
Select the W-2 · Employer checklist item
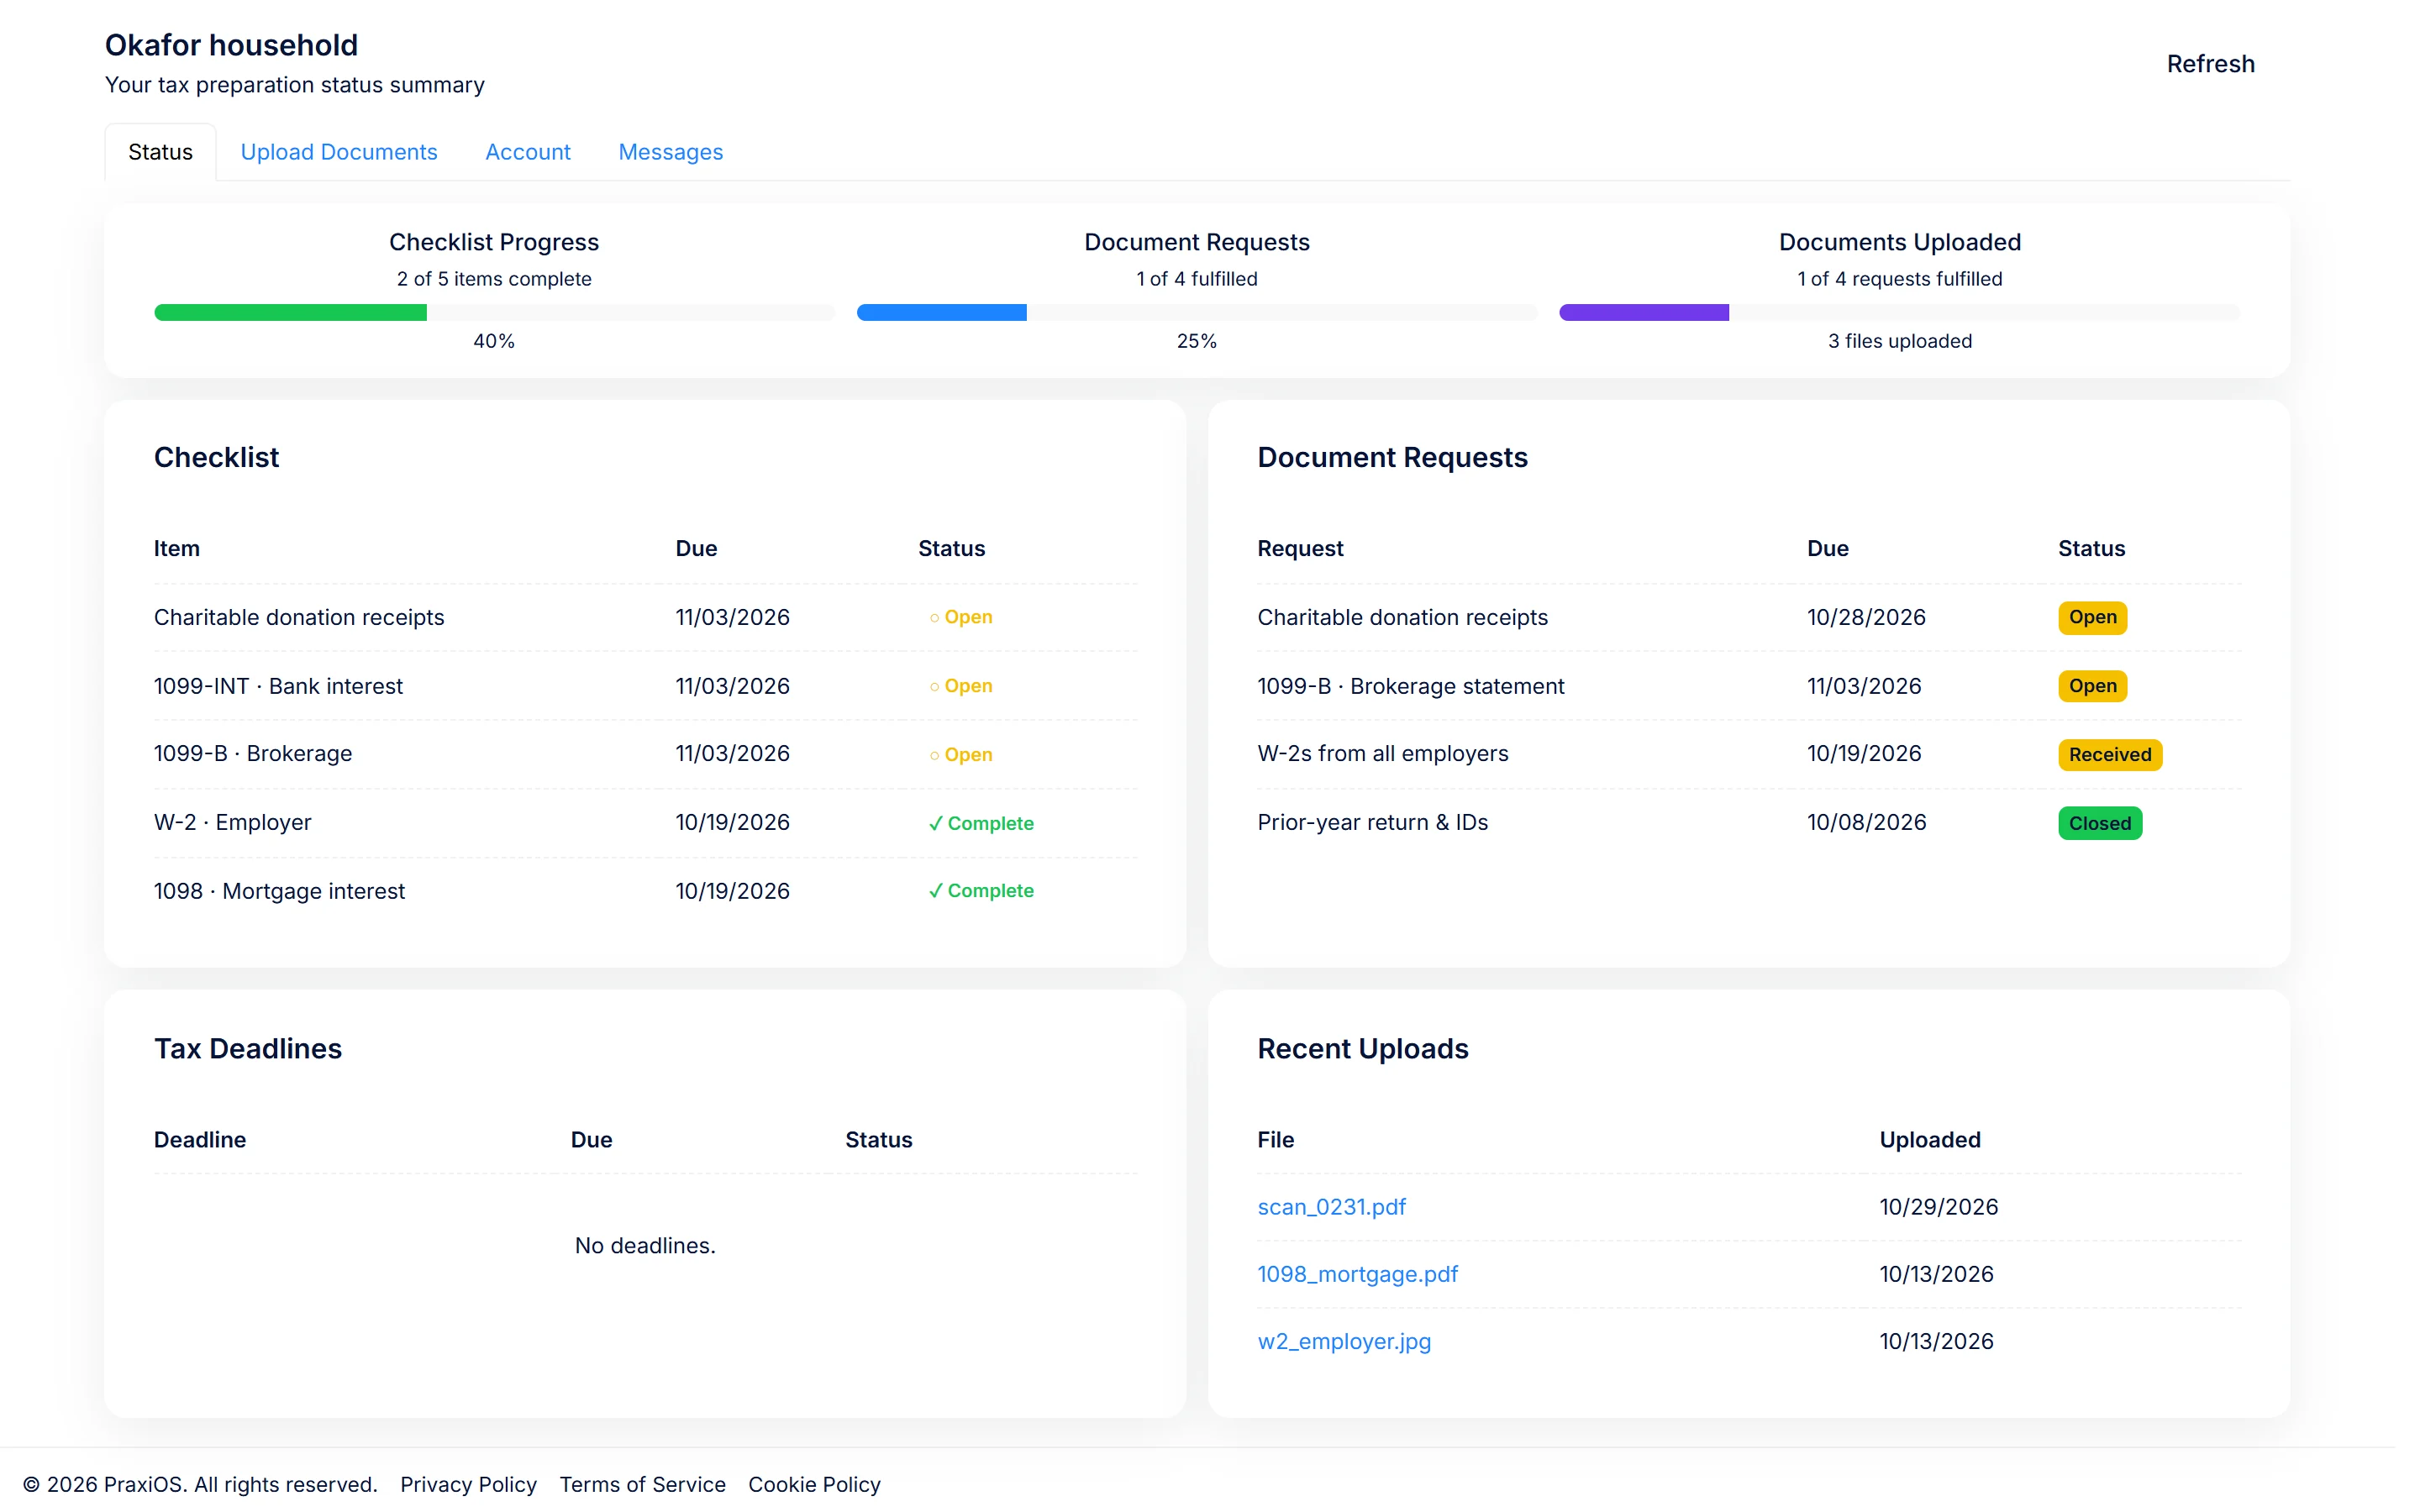click(x=232, y=823)
